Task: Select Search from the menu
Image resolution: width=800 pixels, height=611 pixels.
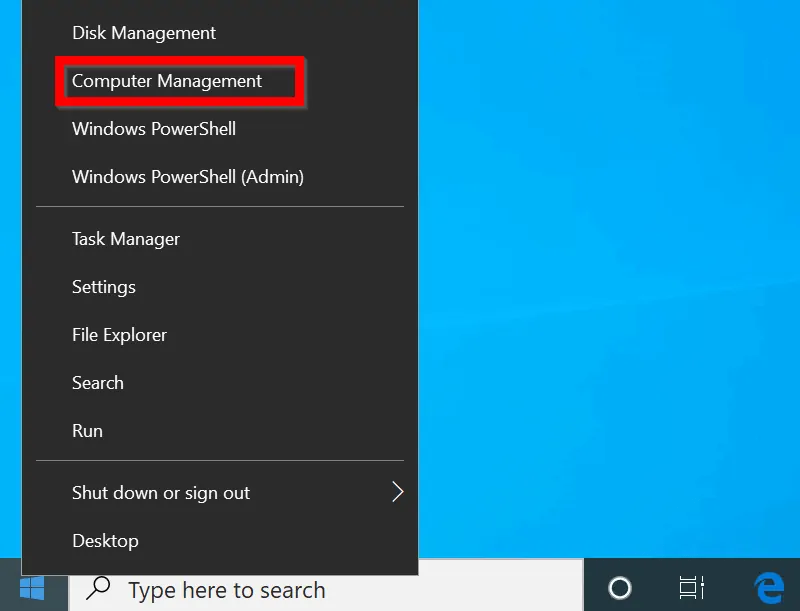Action: pyautogui.click(x=97, y=382)
